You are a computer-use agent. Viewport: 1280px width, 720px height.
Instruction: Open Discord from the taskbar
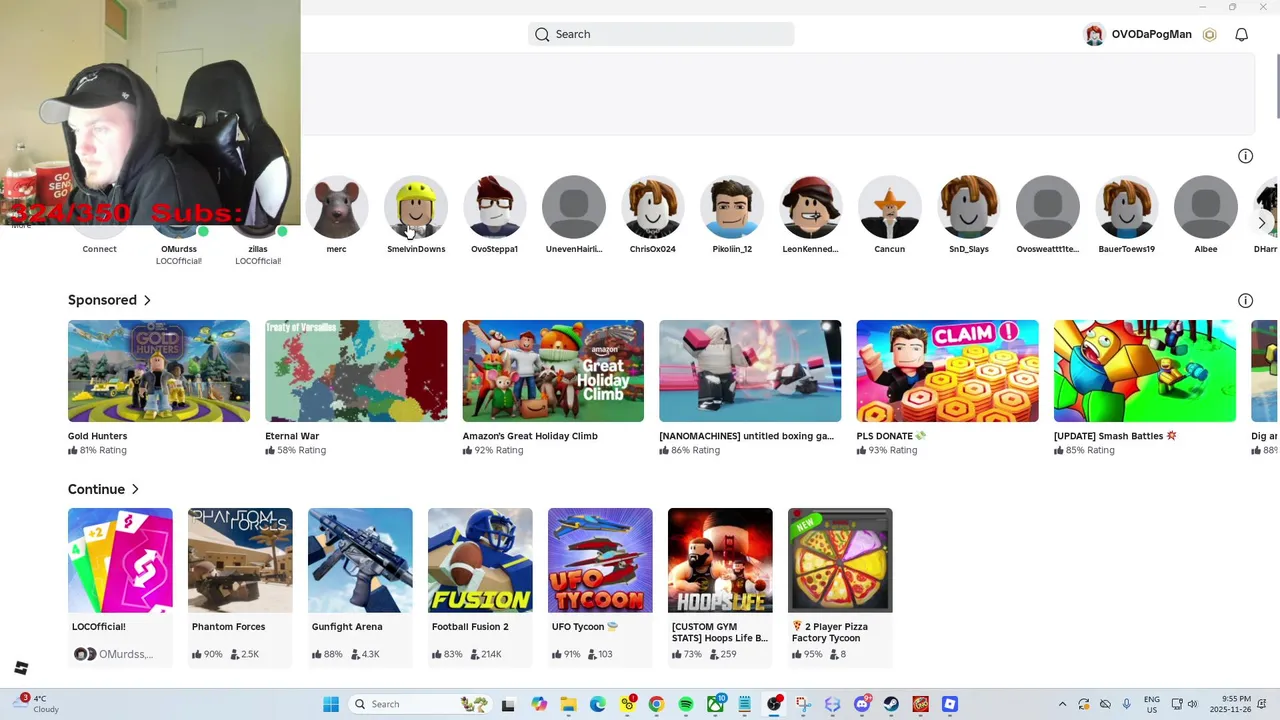(862, 704)
